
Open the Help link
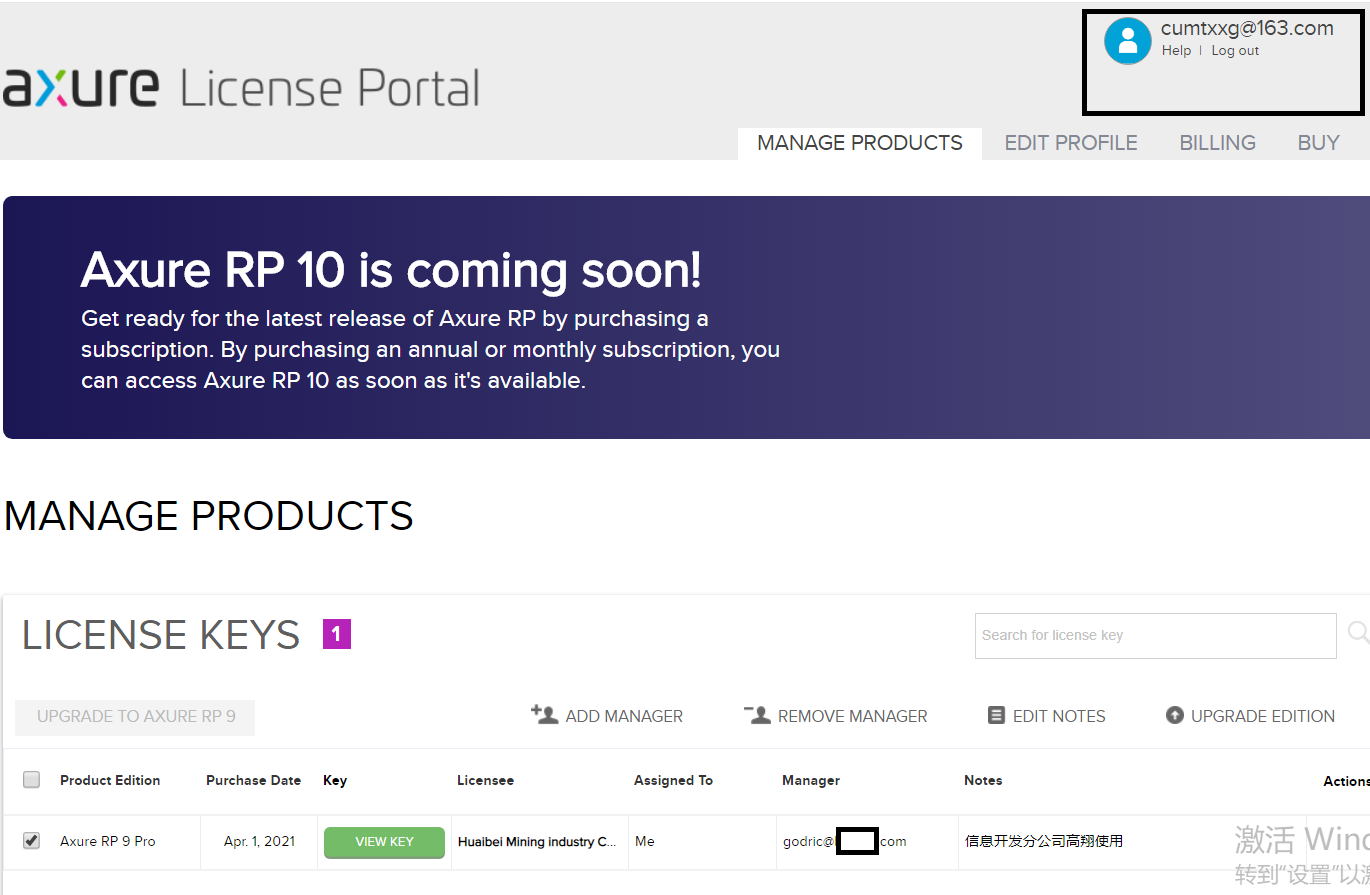click(x=1177, y=50)
